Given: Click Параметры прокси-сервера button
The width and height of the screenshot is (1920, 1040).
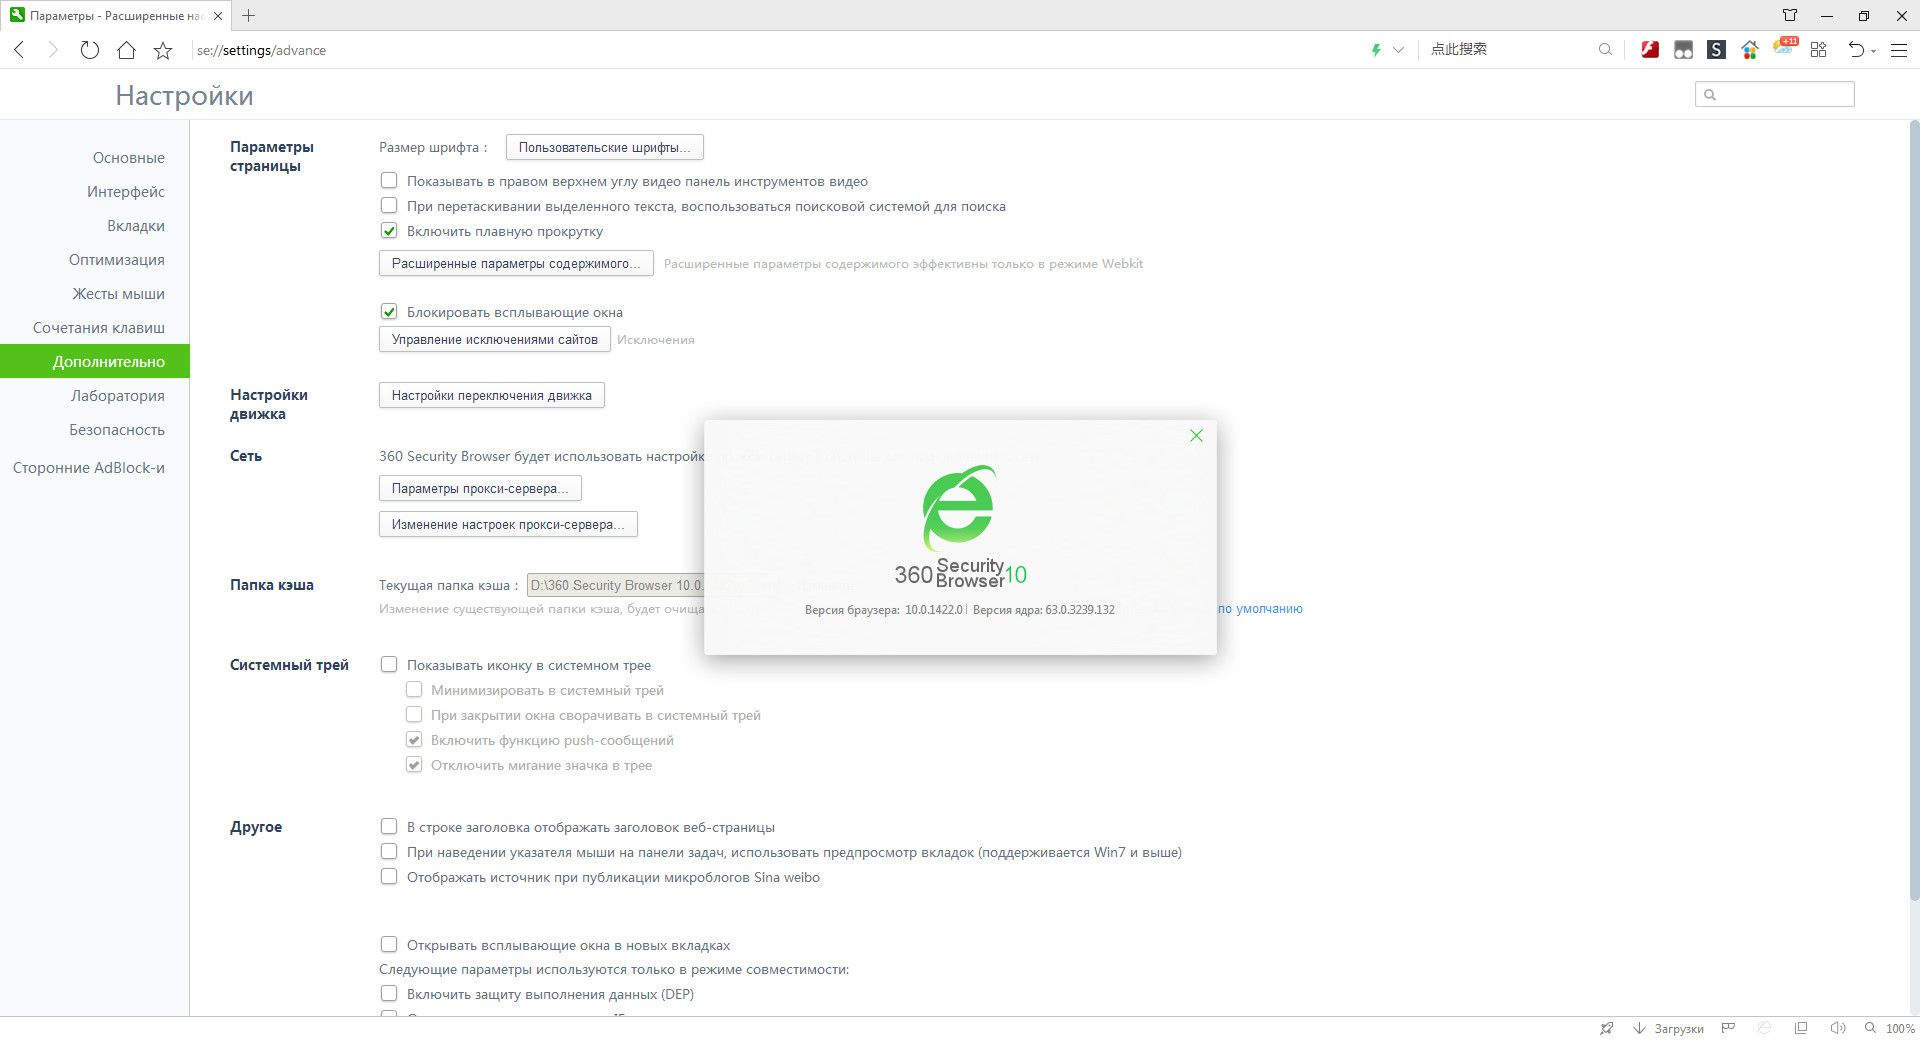Looking at the screenshot, I should pos(480,488).
